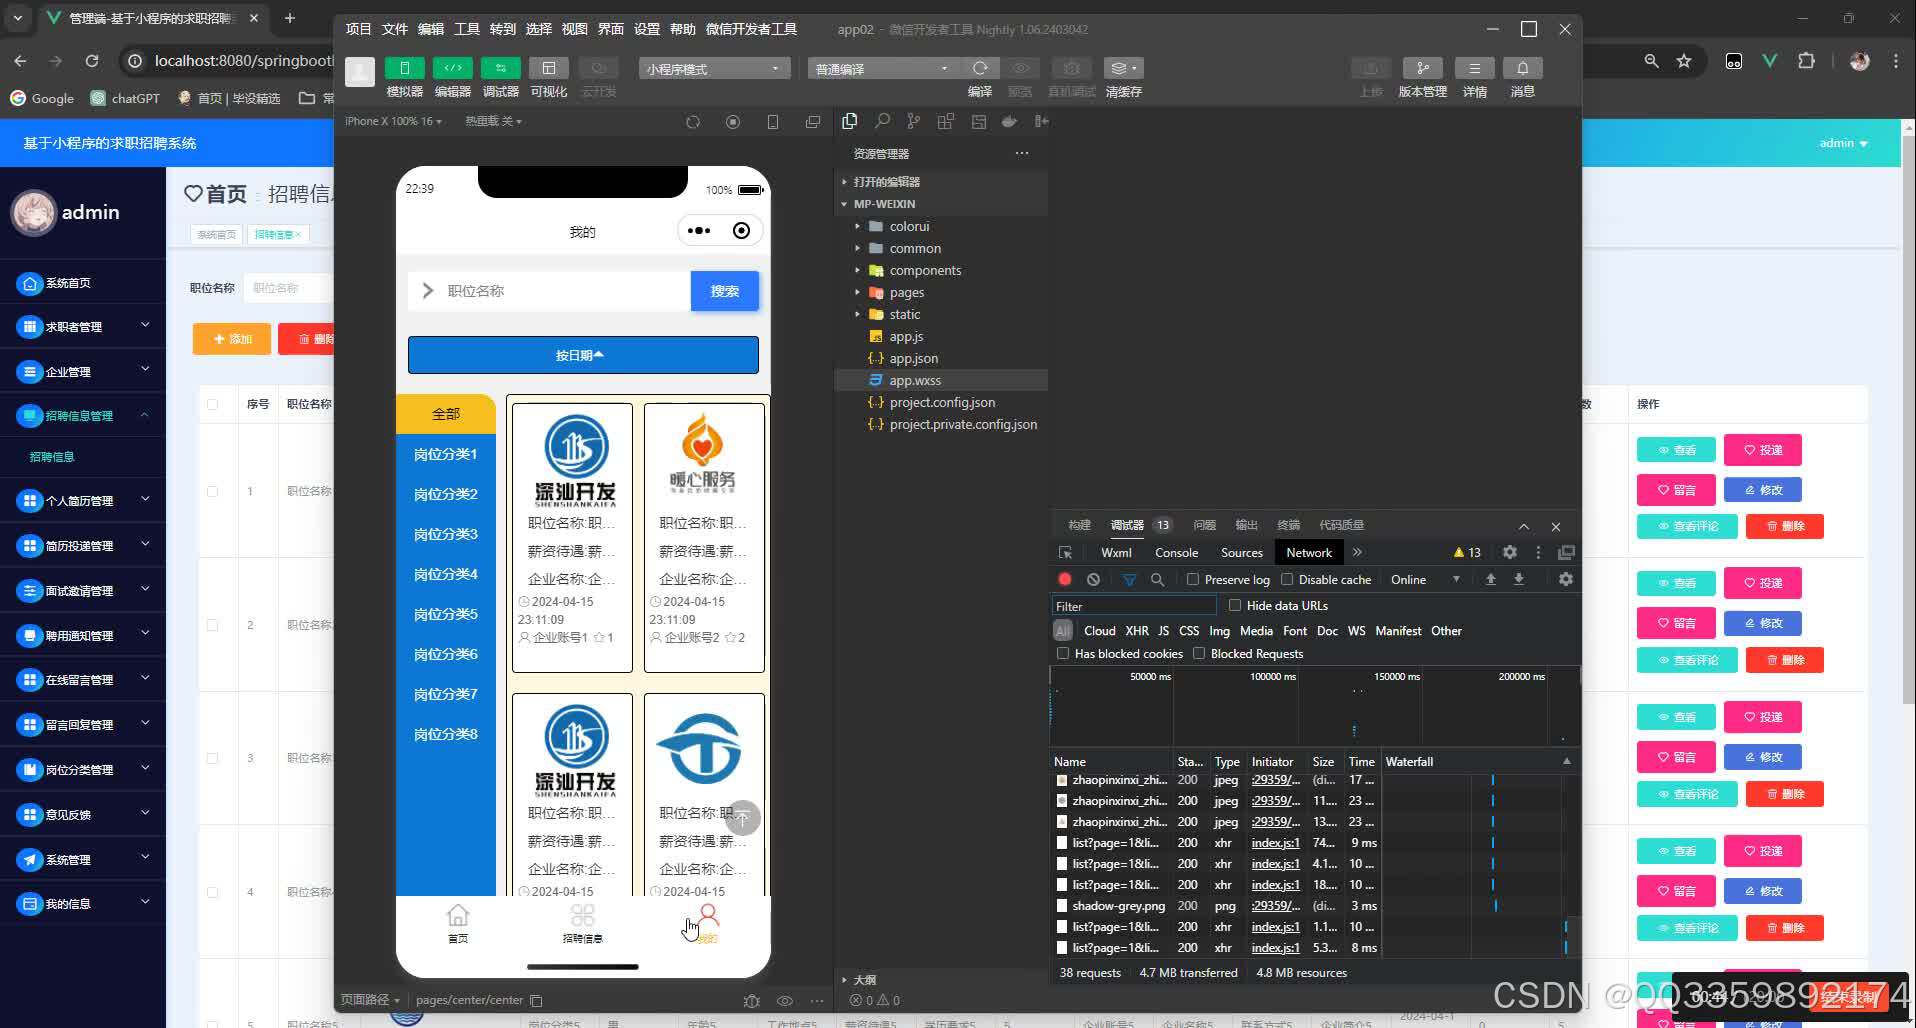
Task: Click the import HAR upload arrow
Action: point(1491,579)
